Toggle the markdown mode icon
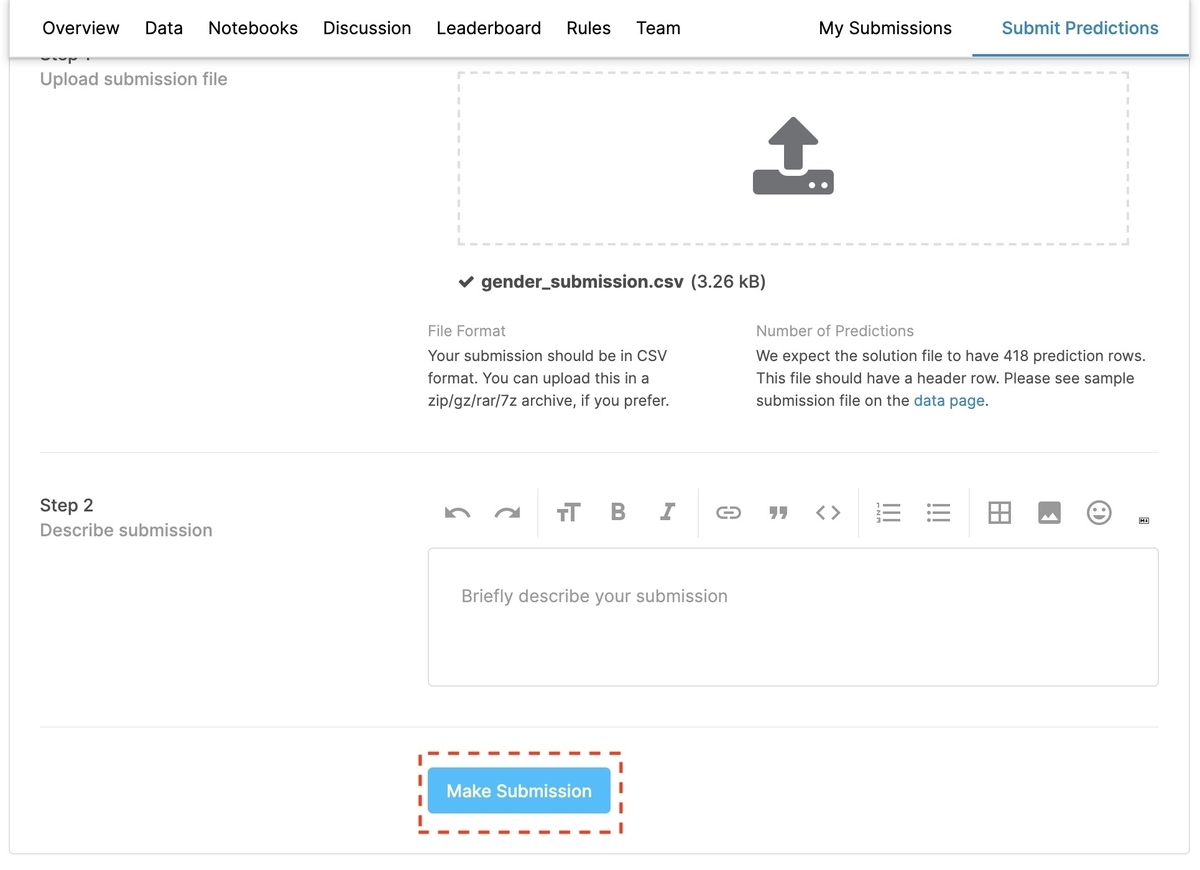 [x=1144, y=520]
